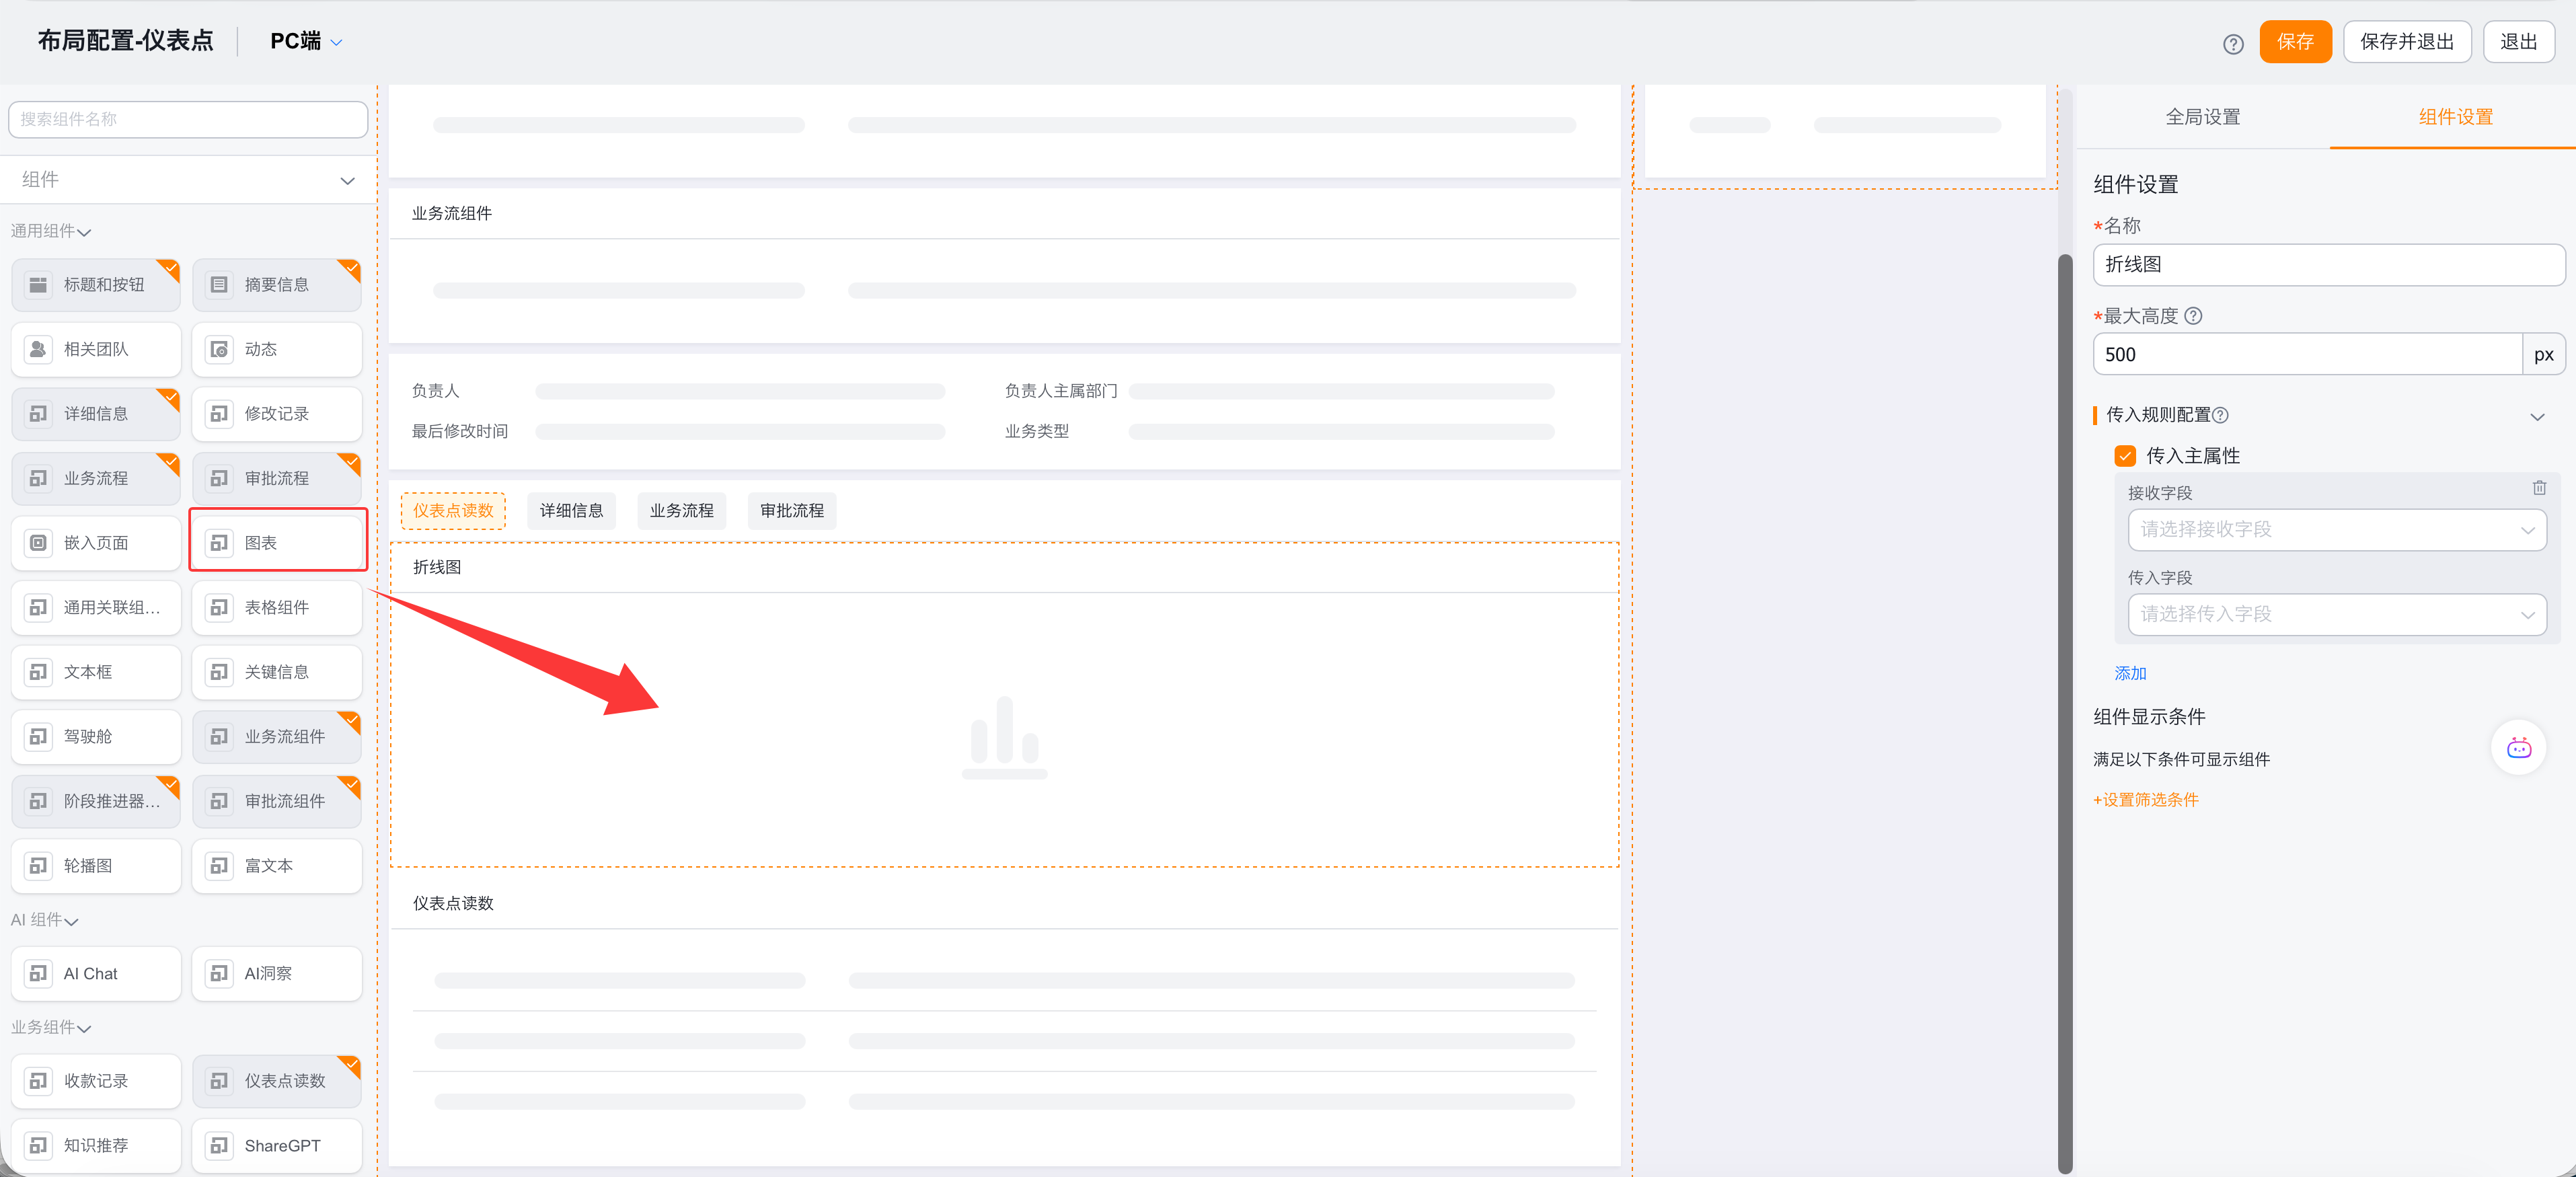The height and width of the screenshot is (1177, 2576).
Task: Click the 相关团队 component icon
Action: pyautogui.click(x=38, y=349)
